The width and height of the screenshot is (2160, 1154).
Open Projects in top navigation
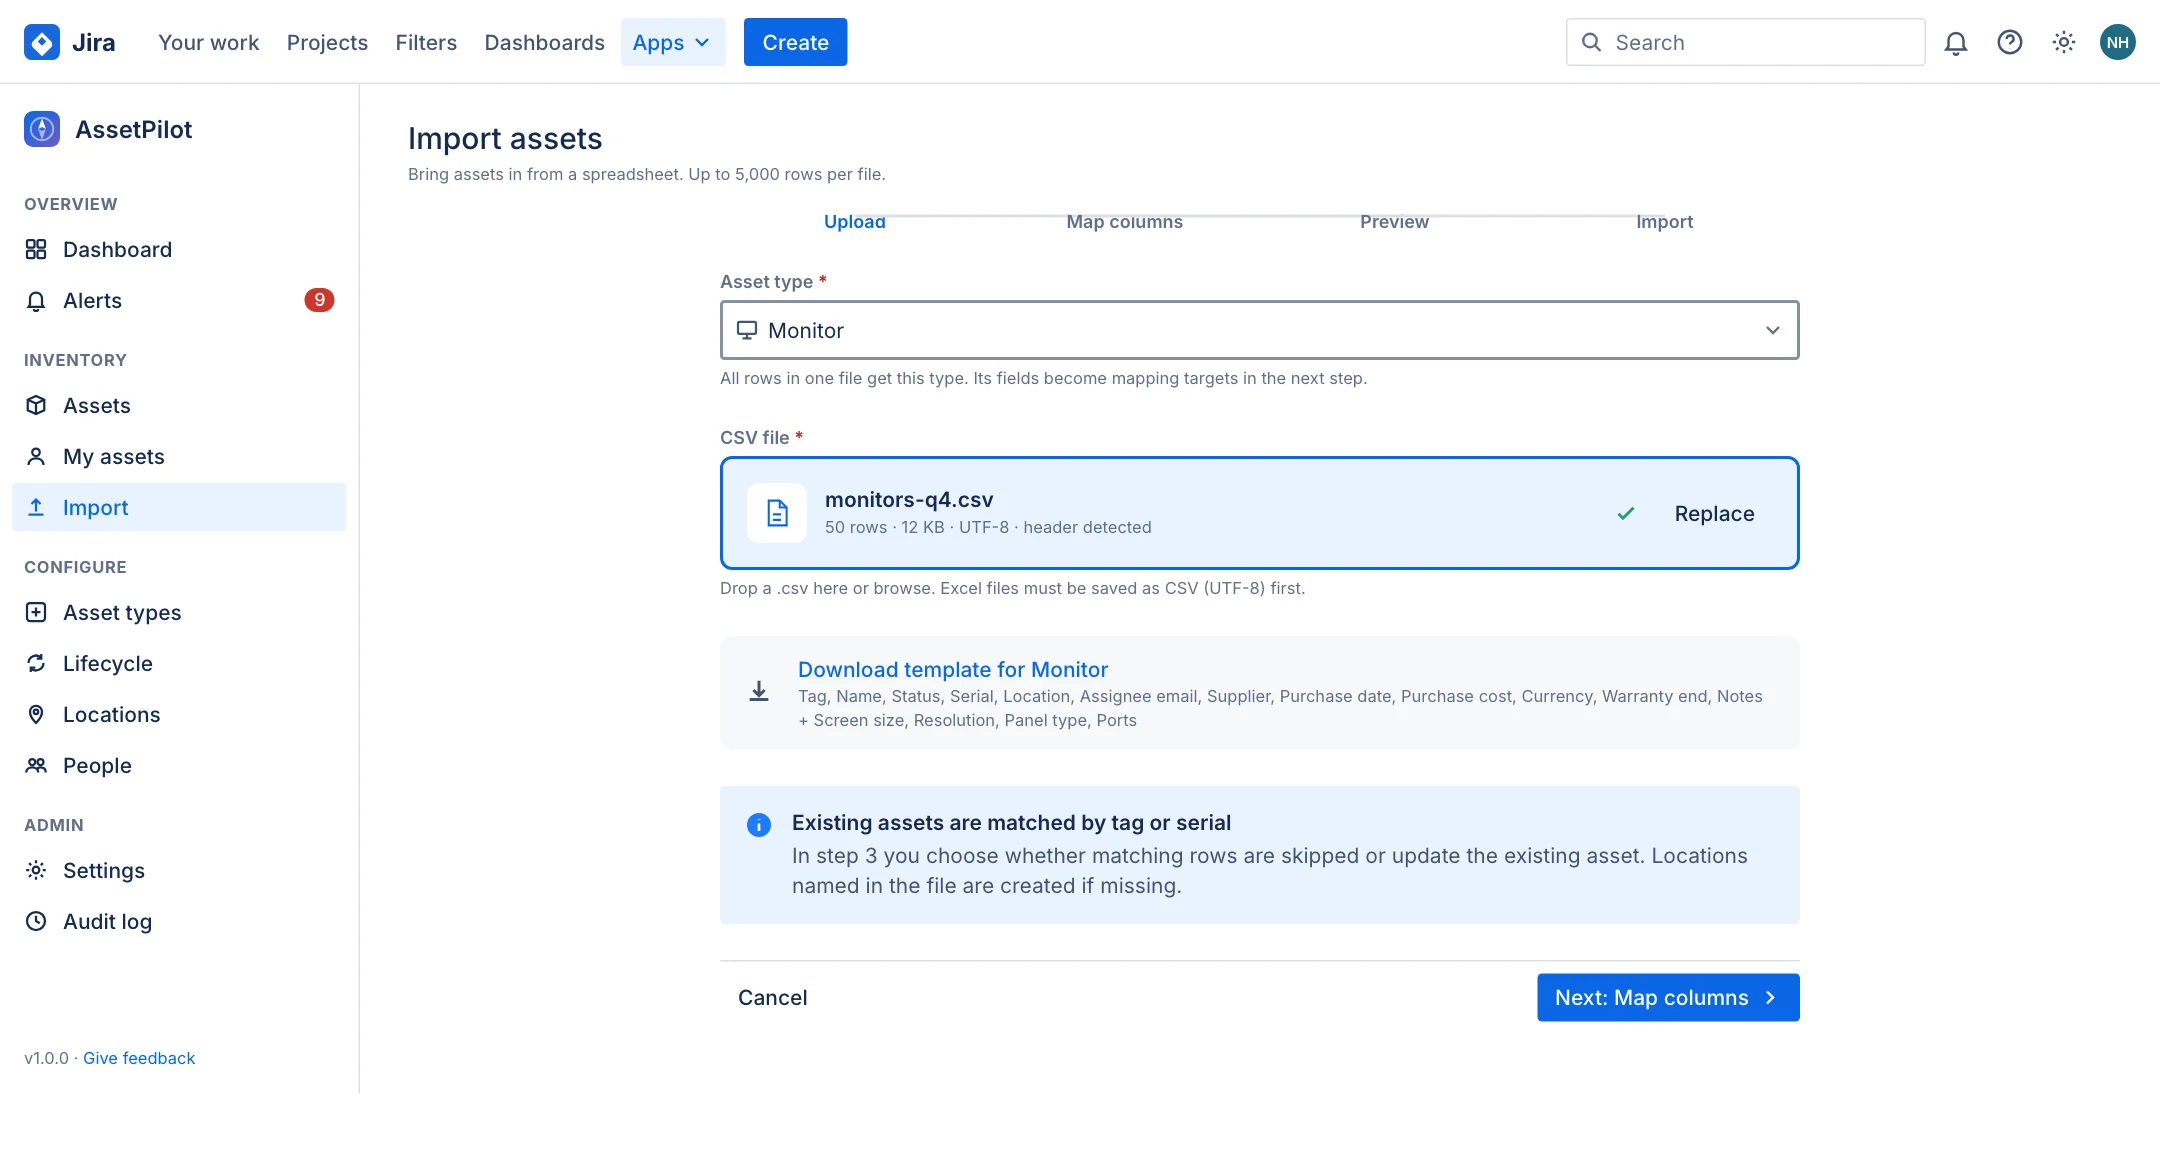pyautogui.click(x=327, y=42)
